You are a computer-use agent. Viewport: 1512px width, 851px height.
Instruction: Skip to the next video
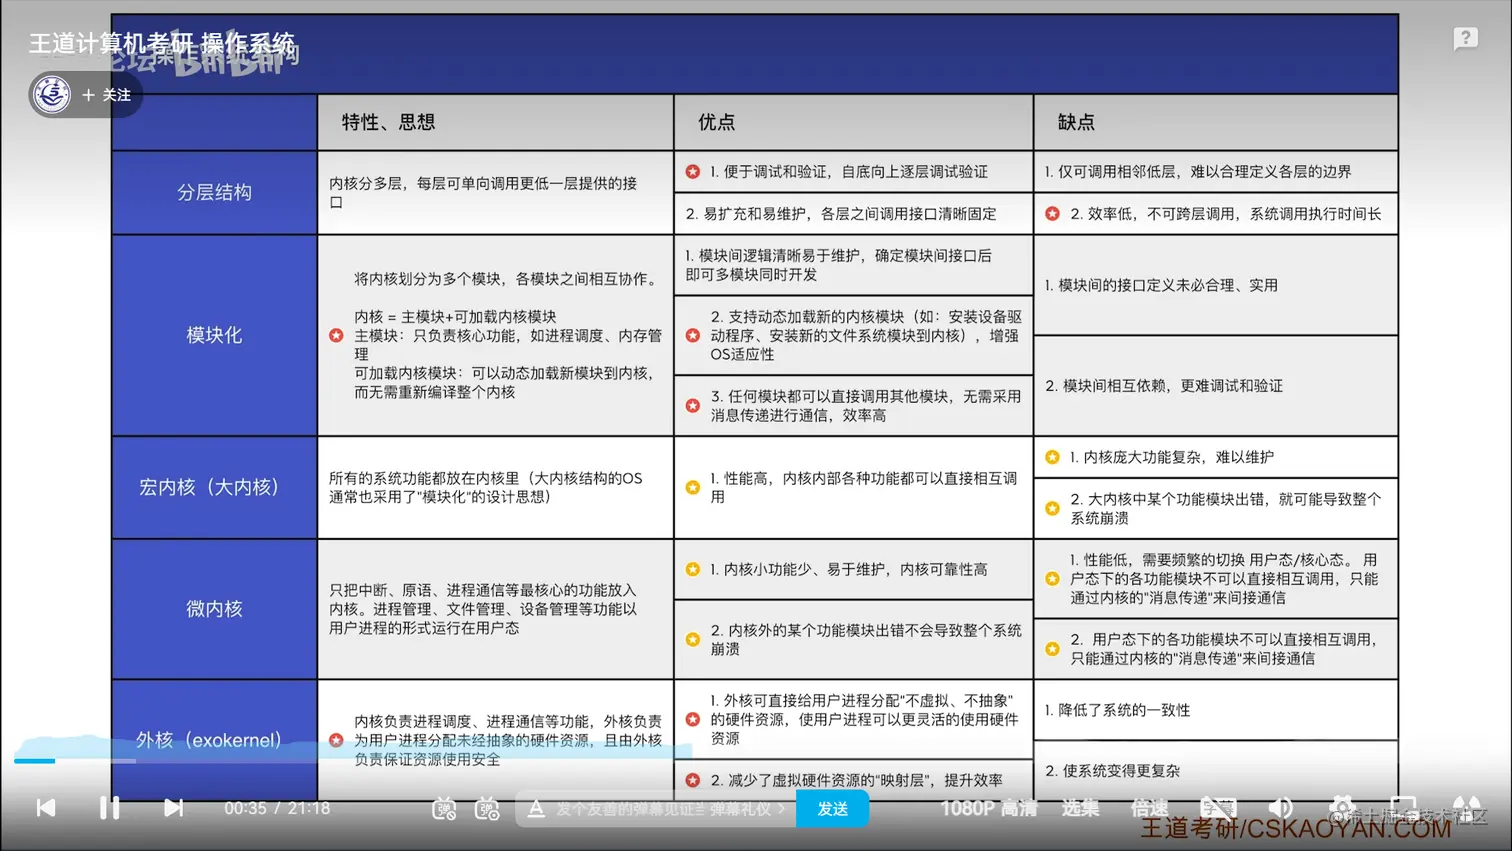pos(173,808)
